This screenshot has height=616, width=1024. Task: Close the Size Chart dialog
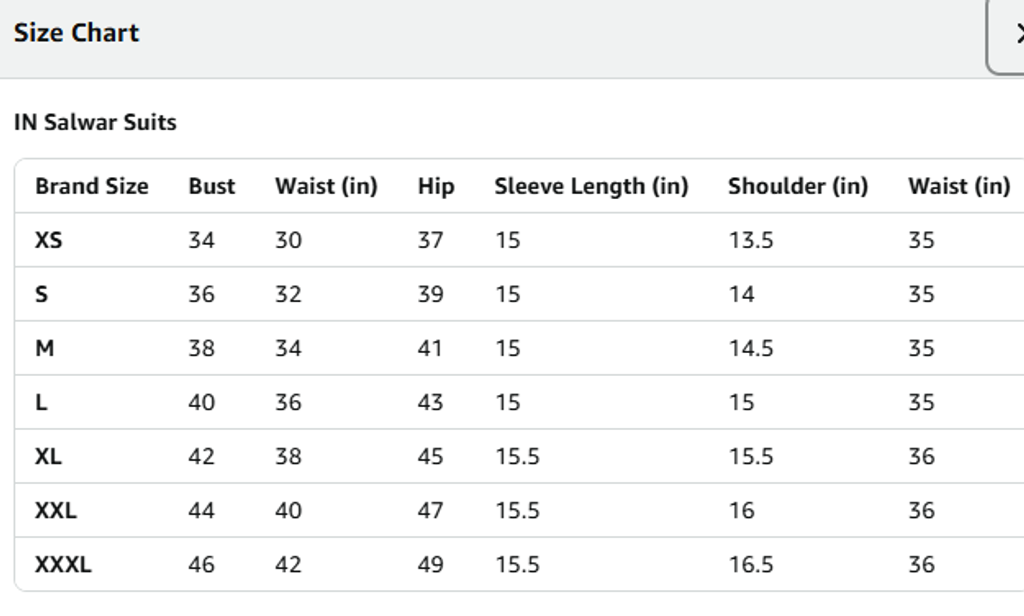(x=1012, y=34)
